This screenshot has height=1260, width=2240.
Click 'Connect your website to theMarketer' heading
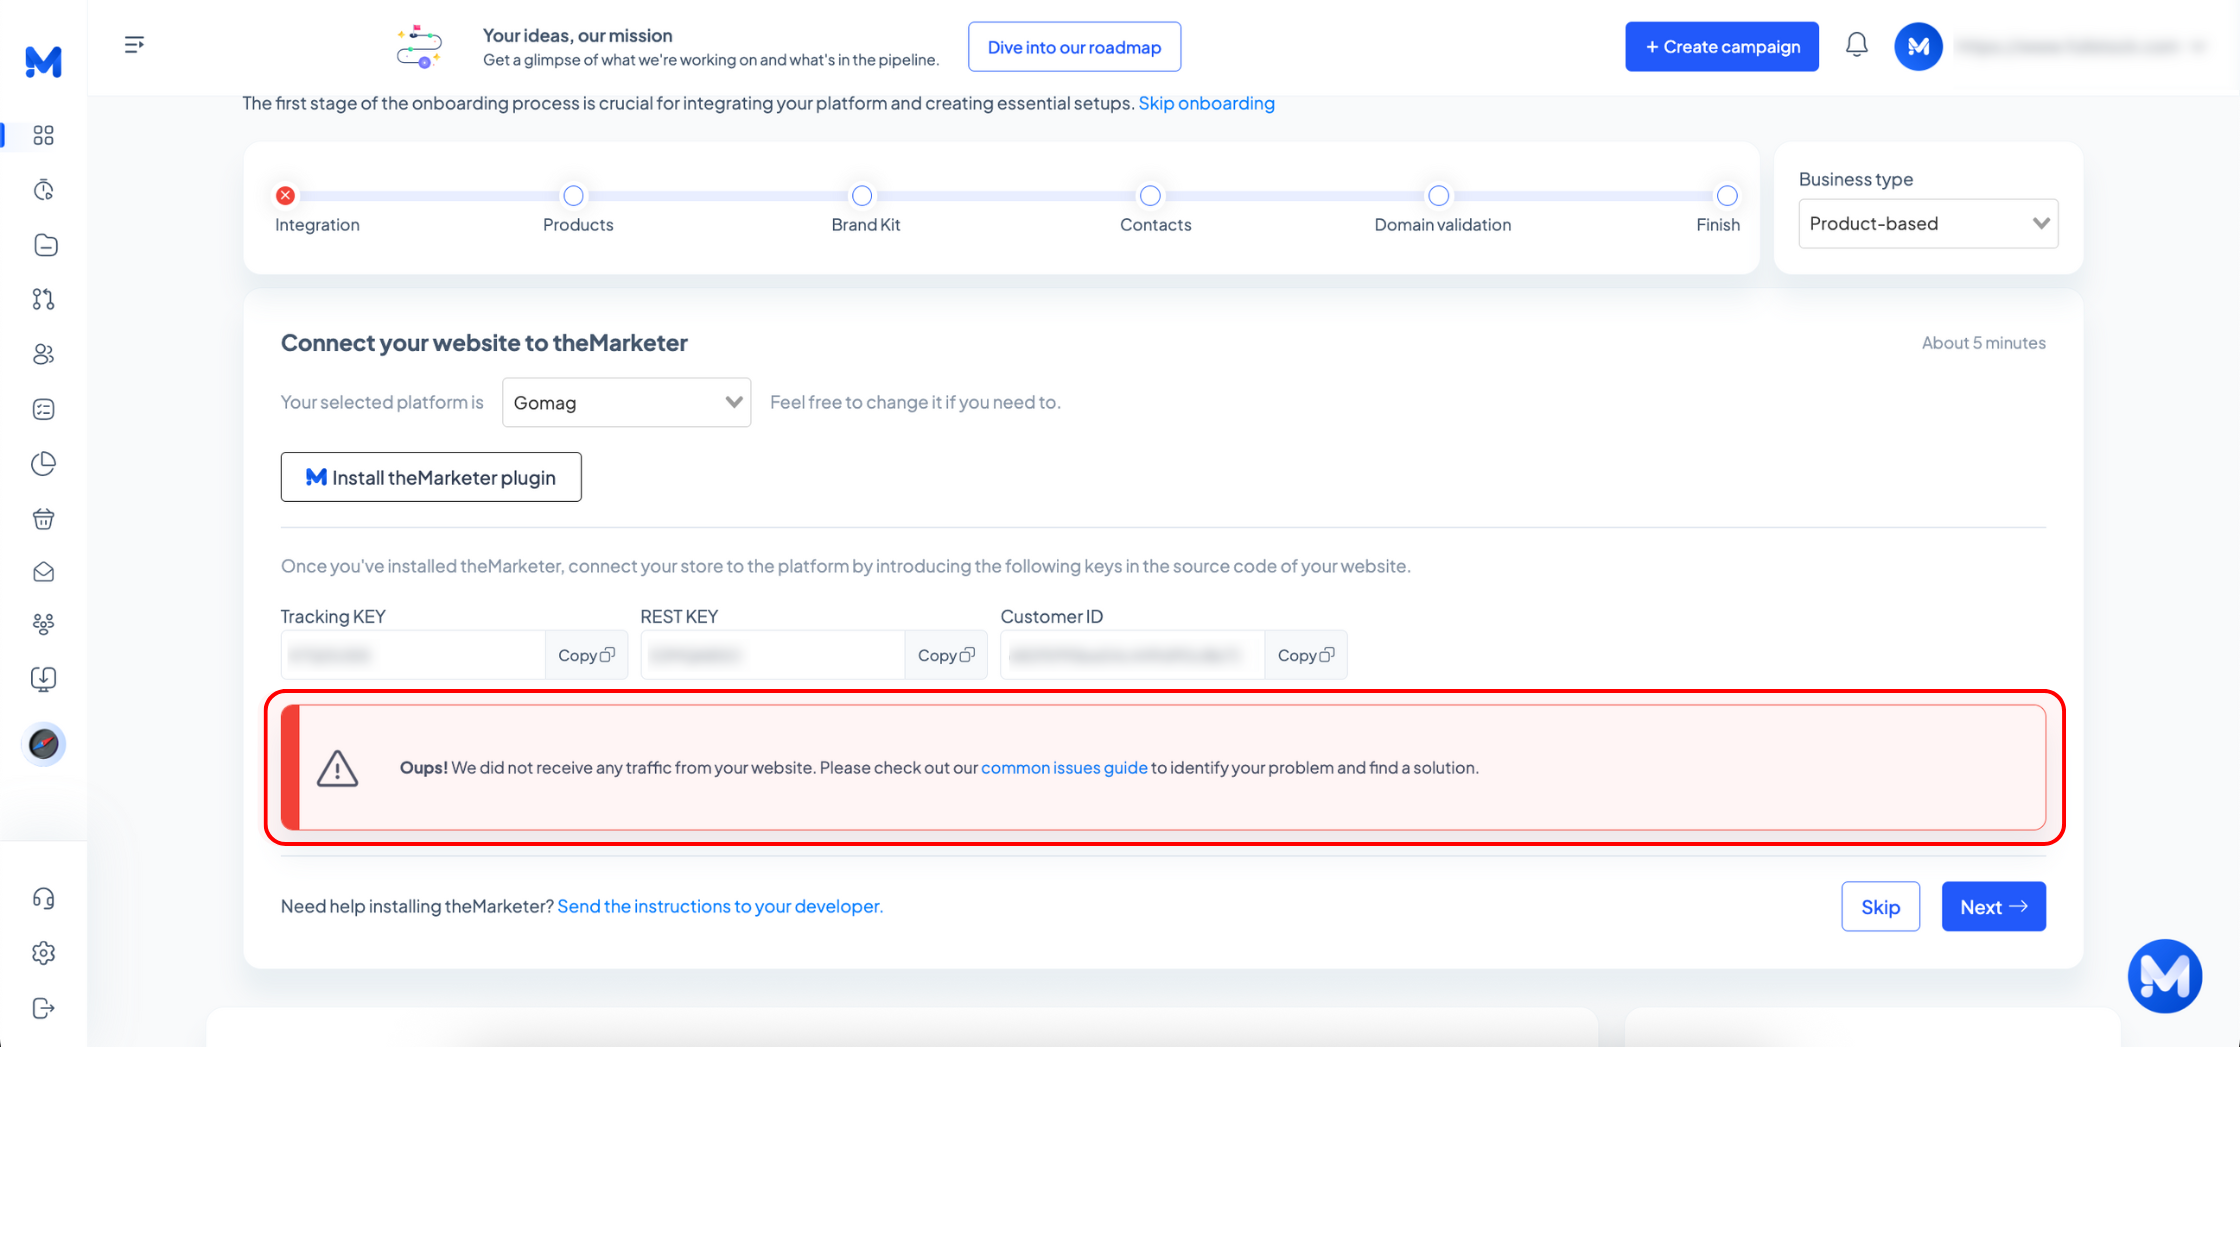pos(484,343)
